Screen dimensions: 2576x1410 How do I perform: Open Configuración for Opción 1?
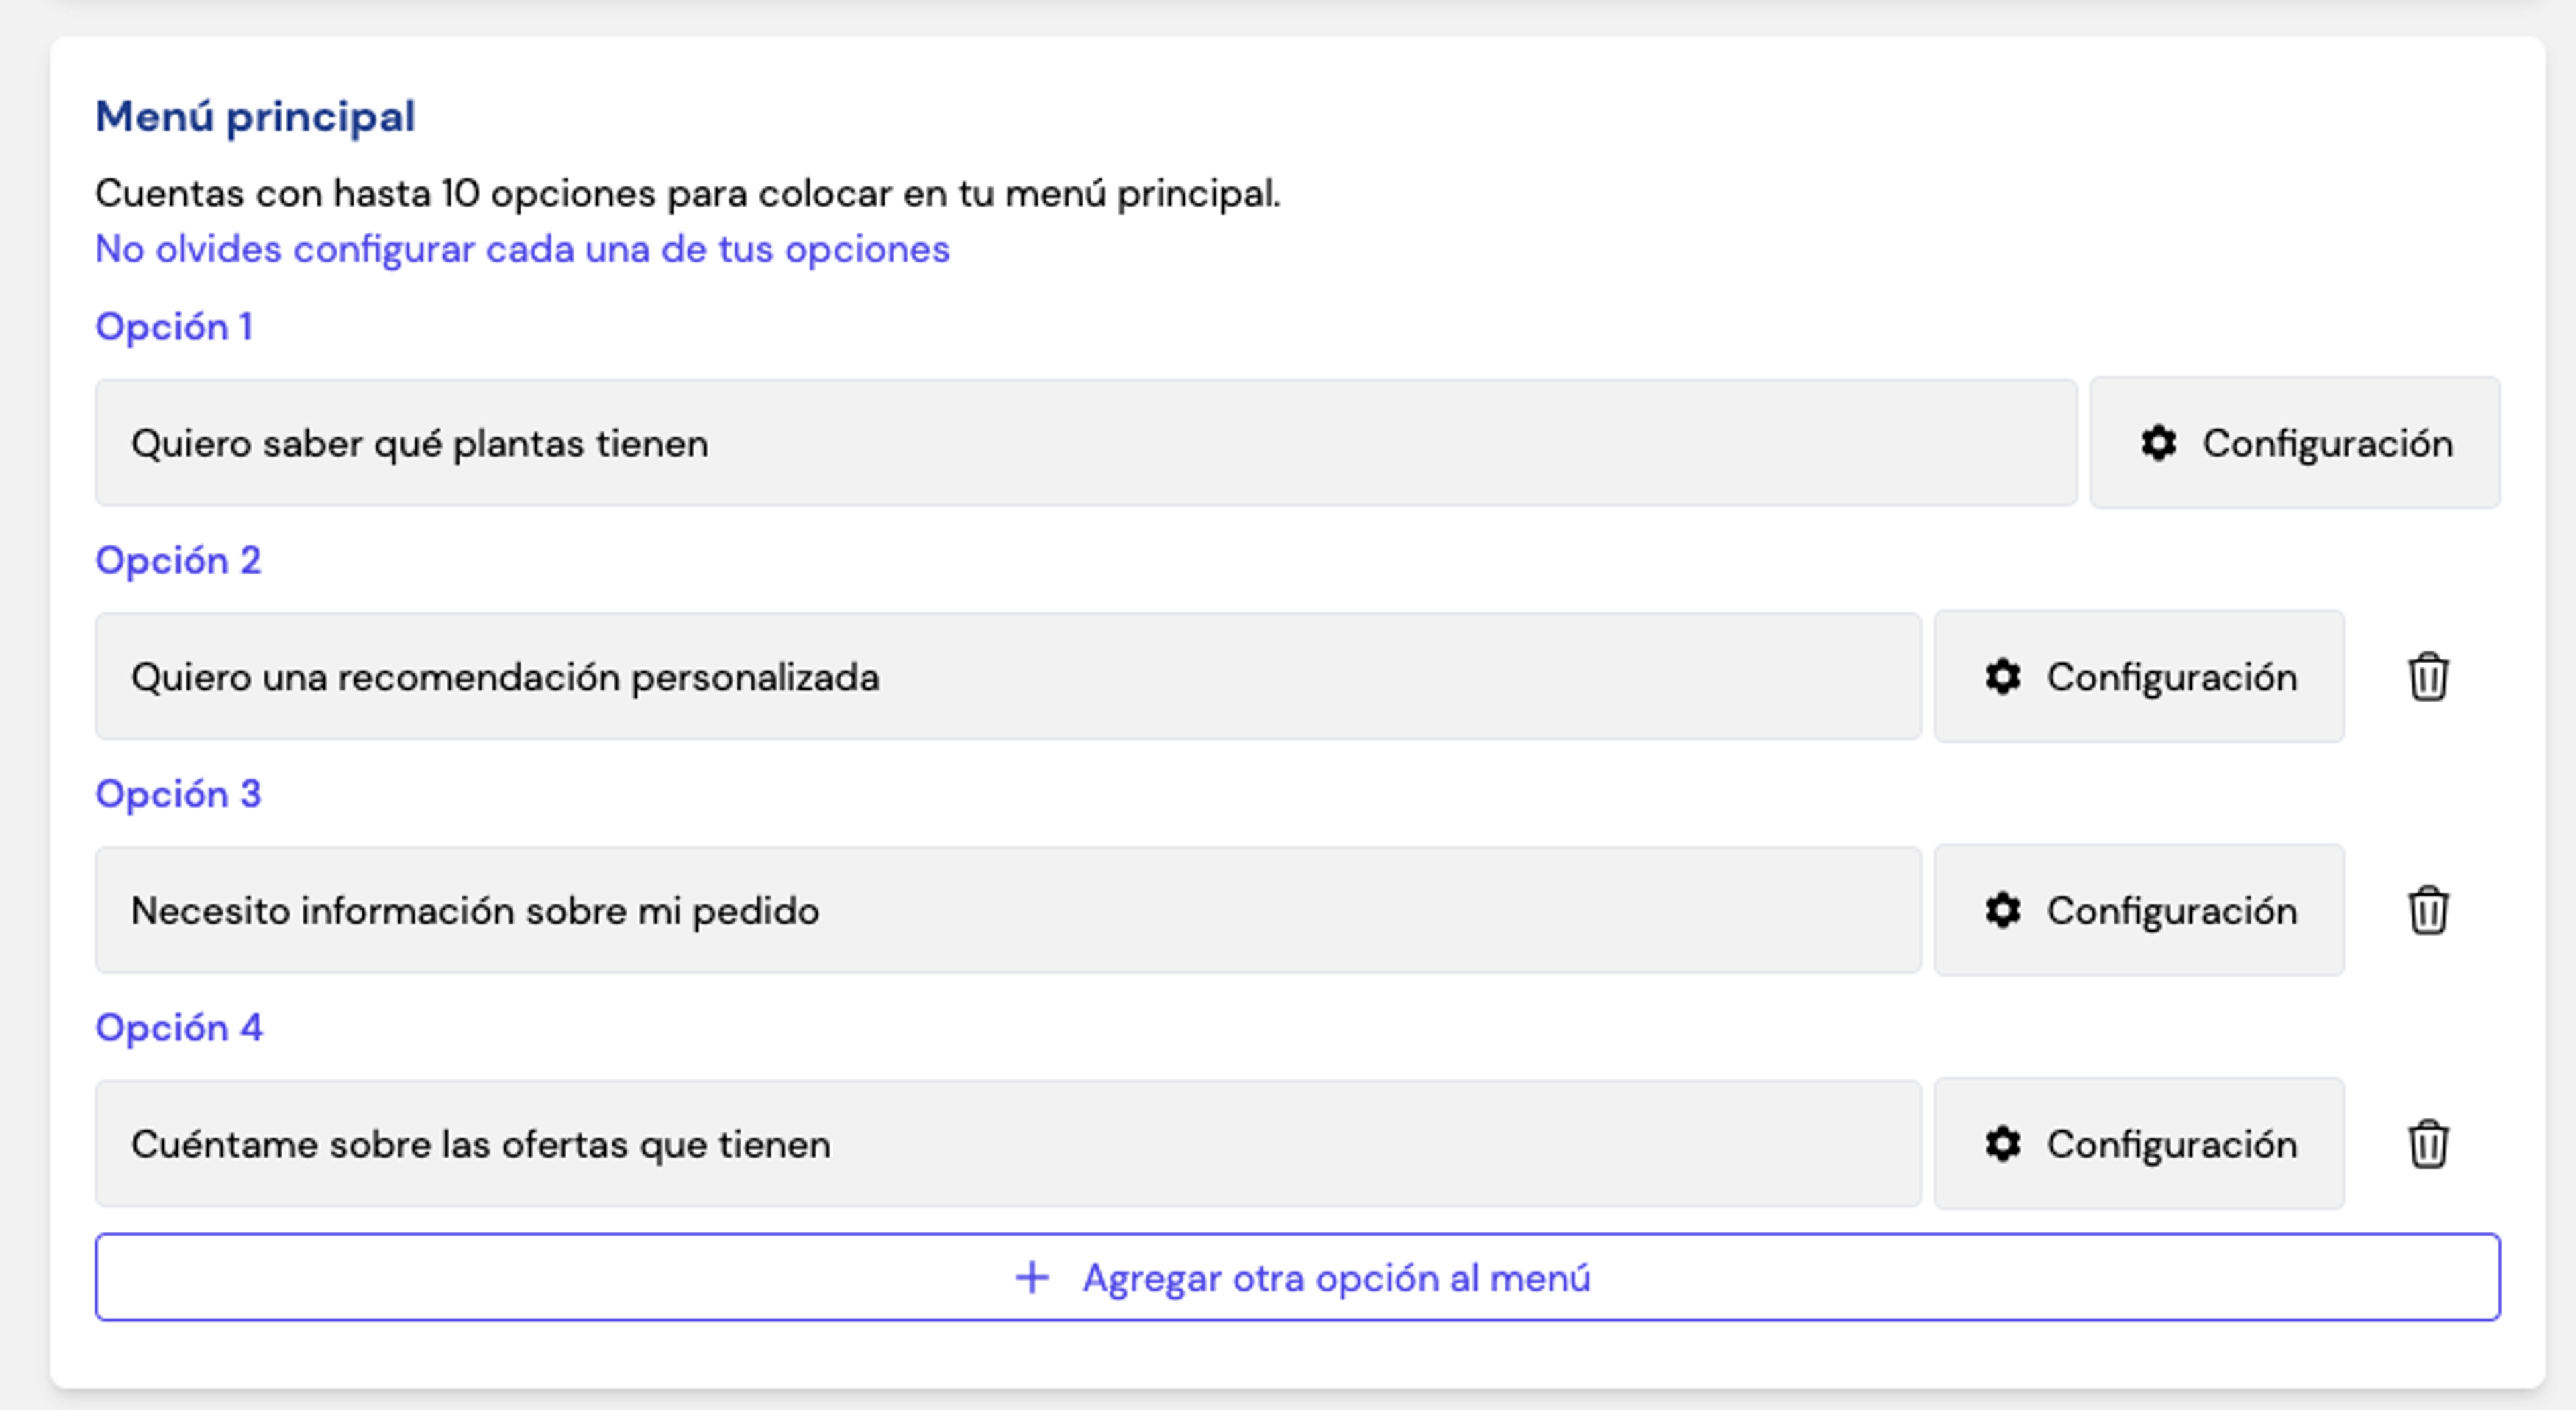tap(2295, 443)
